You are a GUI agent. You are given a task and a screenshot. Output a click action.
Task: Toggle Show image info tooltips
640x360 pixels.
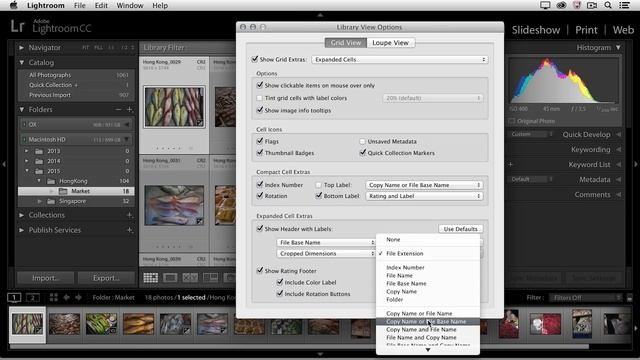[260, 110]
